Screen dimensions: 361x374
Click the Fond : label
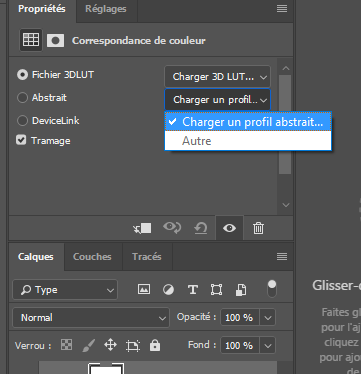(202, 345)
